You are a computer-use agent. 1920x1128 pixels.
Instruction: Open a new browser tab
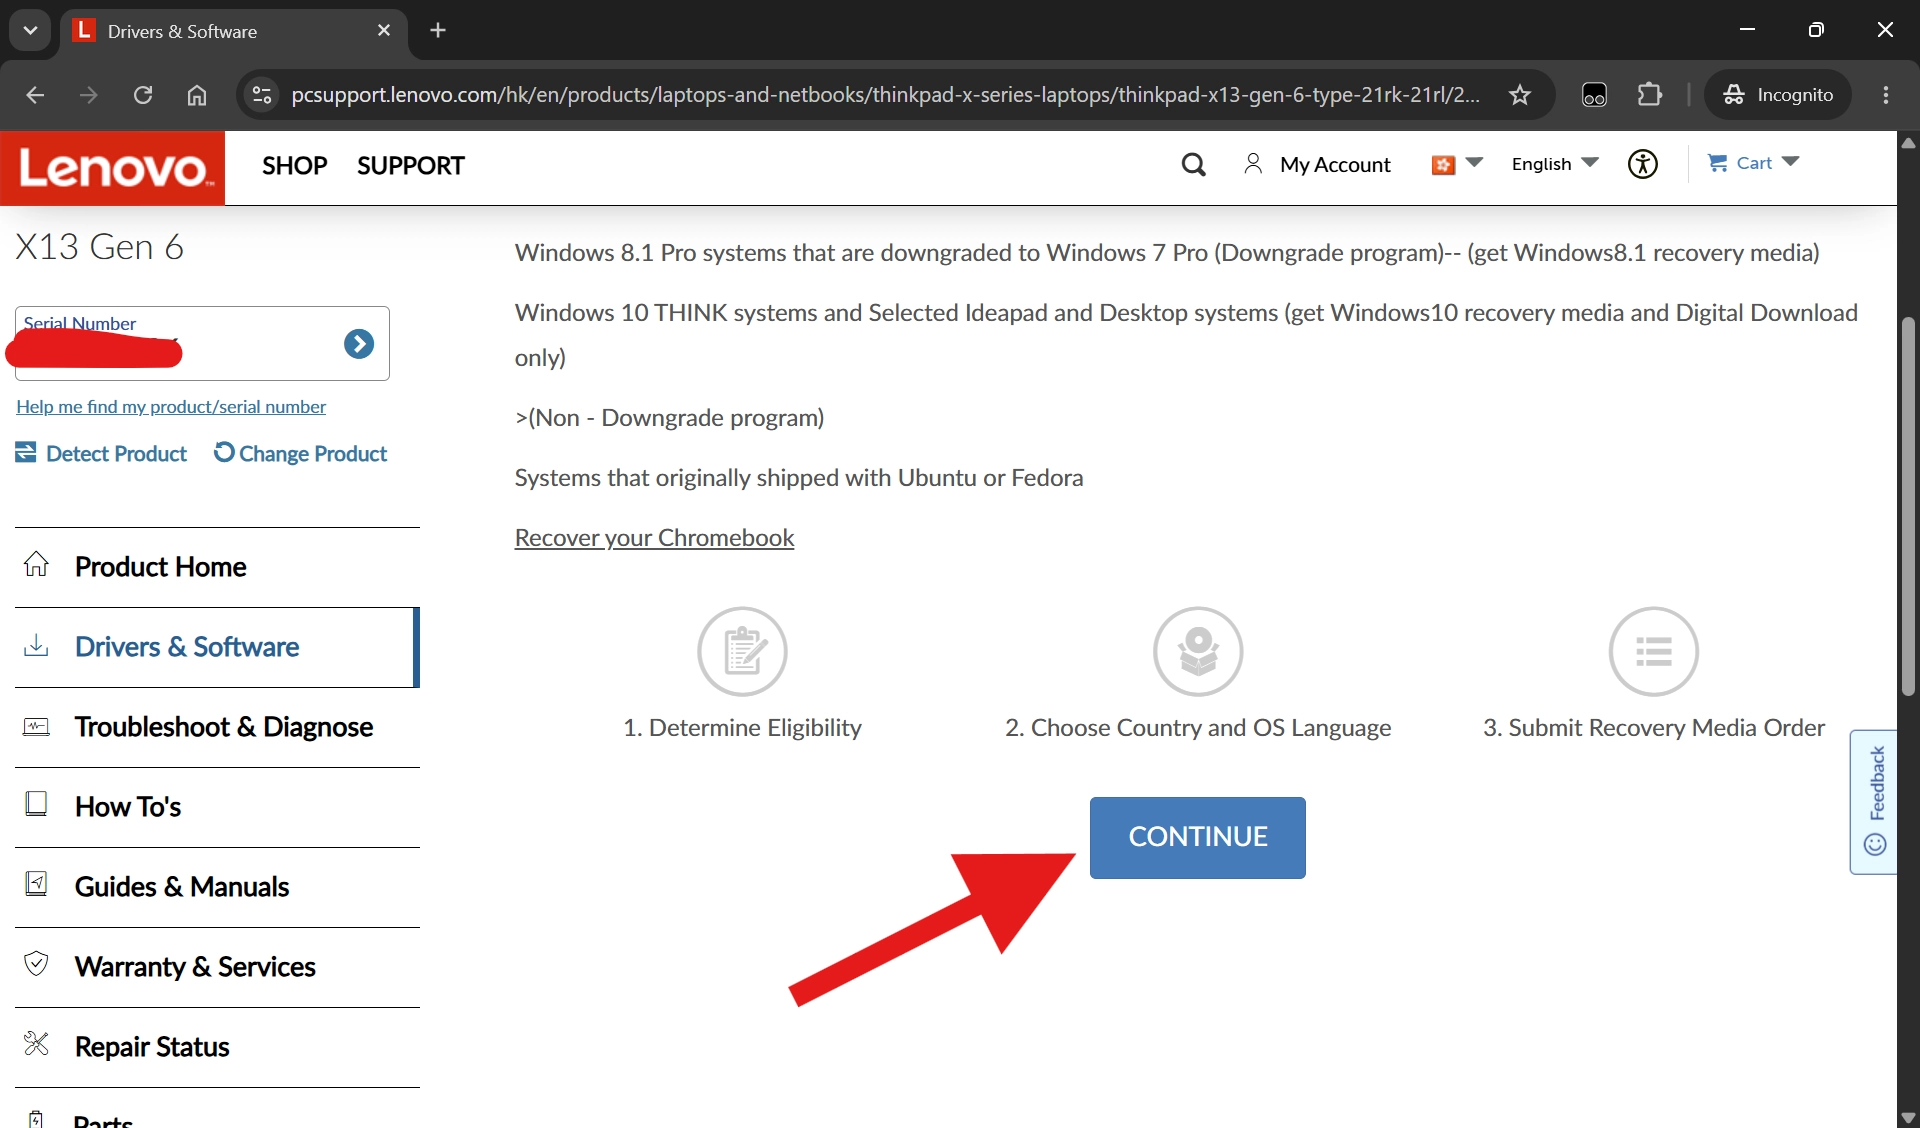click(437, 30)
